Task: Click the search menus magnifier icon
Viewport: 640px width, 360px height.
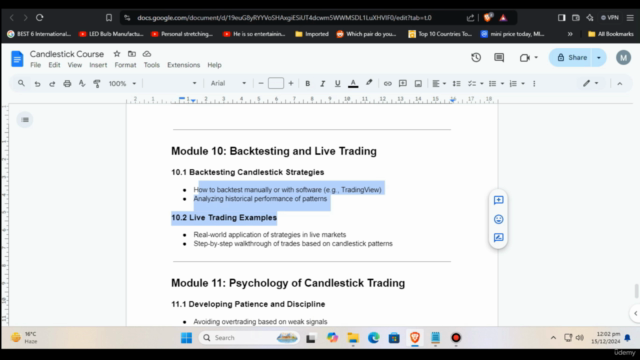Action: pos(21,83)
